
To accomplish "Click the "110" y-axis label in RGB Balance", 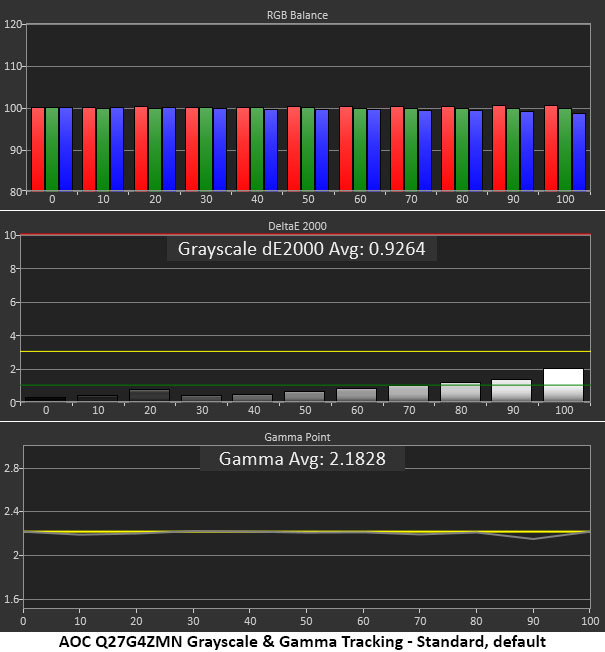I will (12, 66).
